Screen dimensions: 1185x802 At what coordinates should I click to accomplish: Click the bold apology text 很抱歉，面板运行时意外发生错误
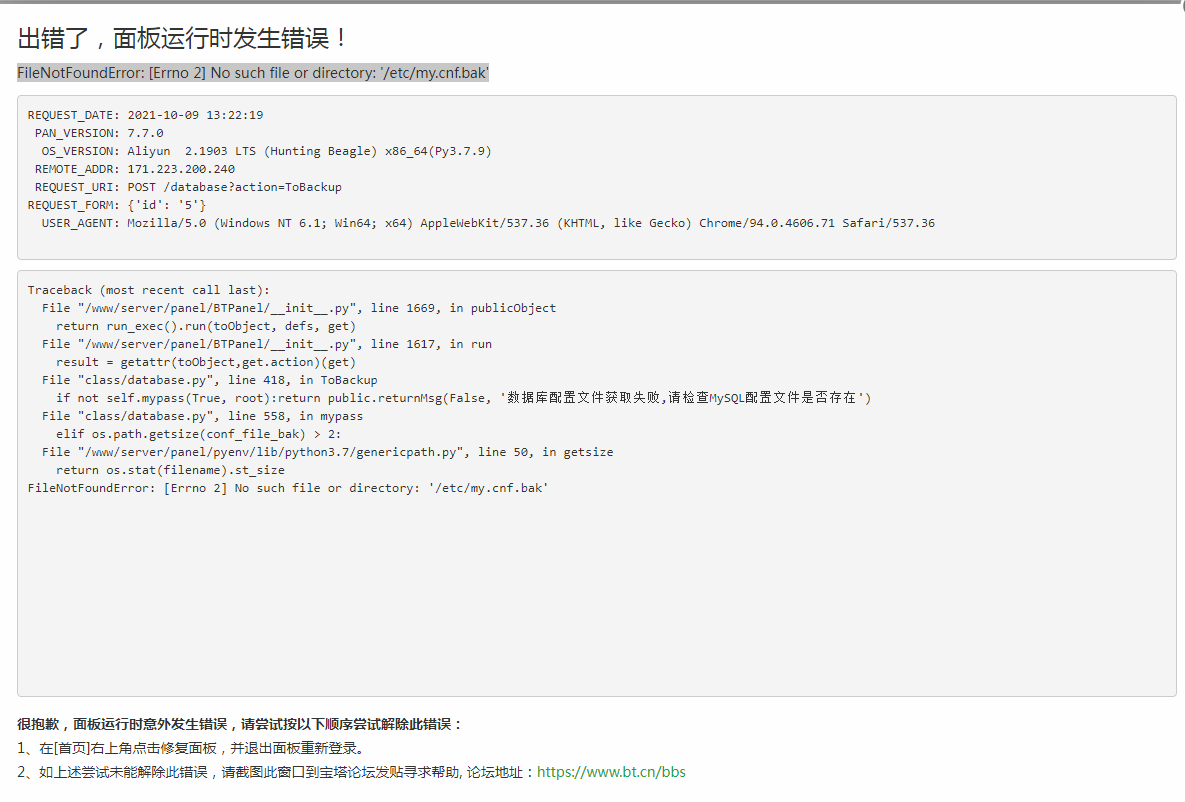pos(122,724)
